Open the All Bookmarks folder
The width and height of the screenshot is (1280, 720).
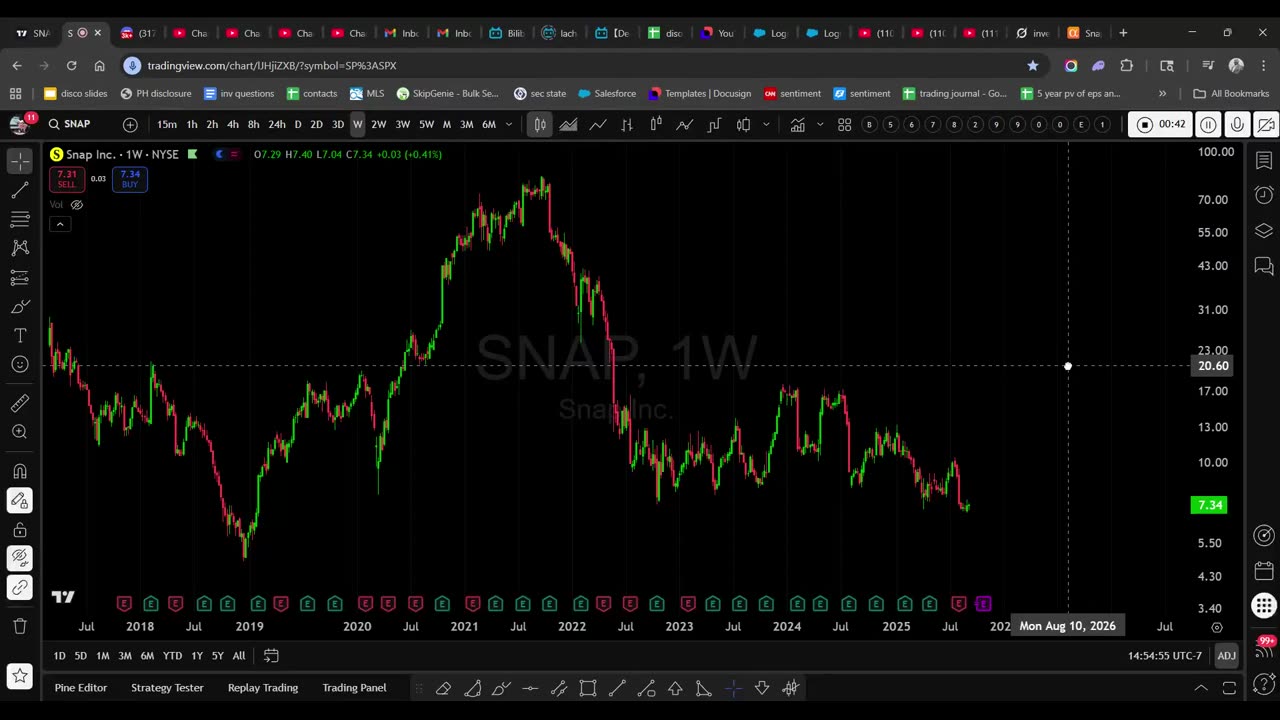pos(1231,93)
